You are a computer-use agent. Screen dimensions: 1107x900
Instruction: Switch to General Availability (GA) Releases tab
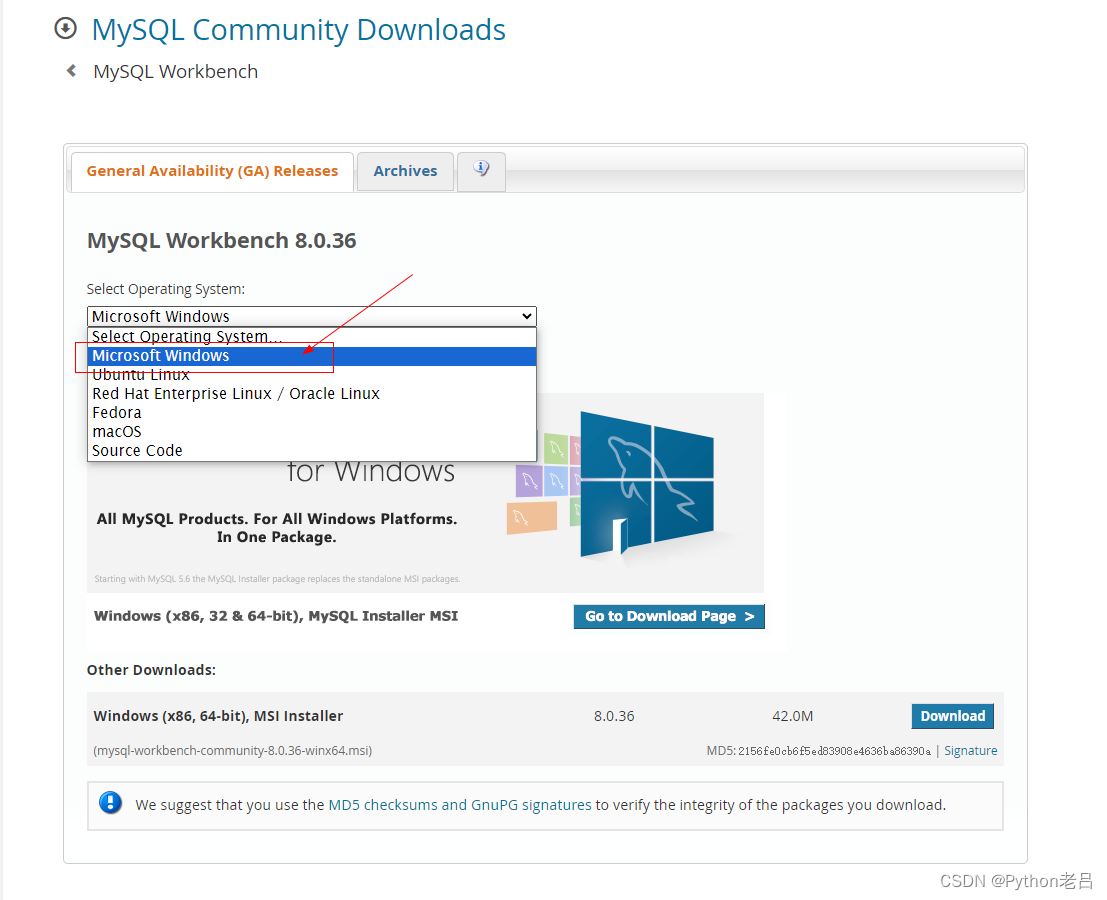point(213,172)
